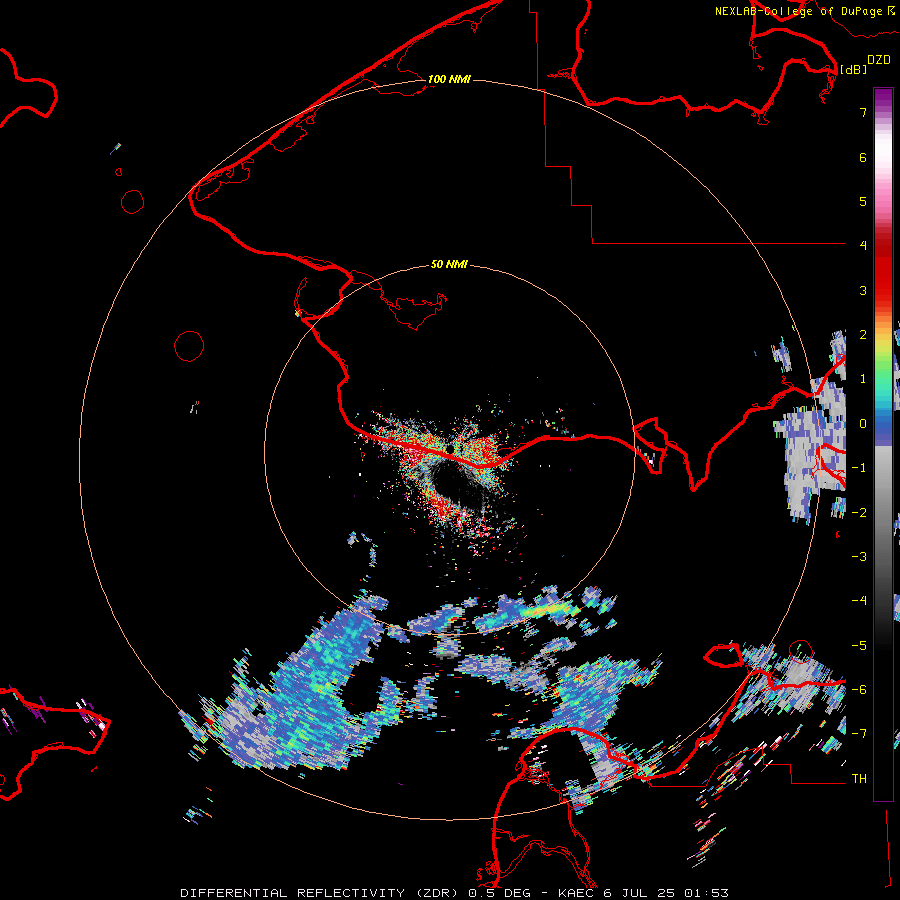Click the -4 value on color scale

(x=859, y=601)
